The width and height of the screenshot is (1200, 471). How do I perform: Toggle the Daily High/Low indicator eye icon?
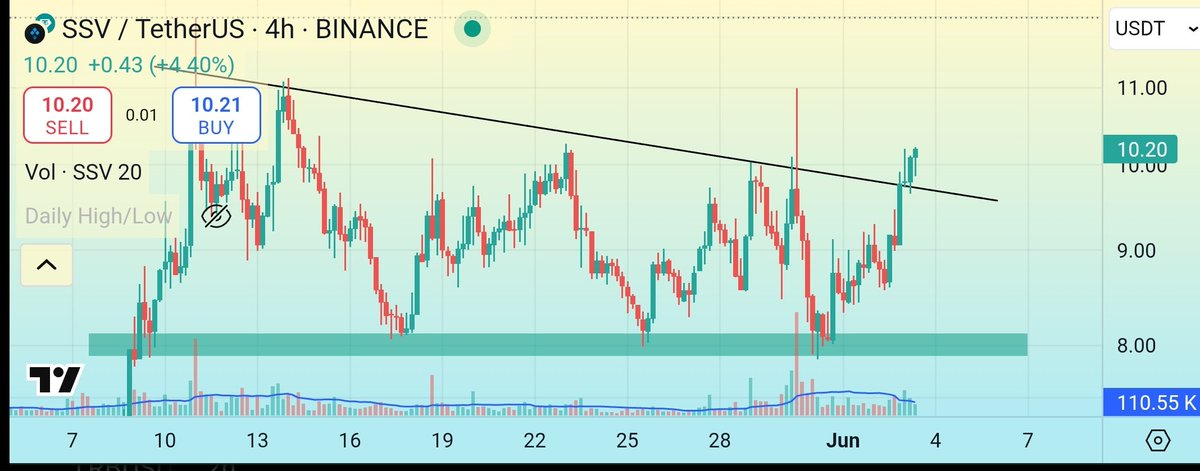pos(216,215)
